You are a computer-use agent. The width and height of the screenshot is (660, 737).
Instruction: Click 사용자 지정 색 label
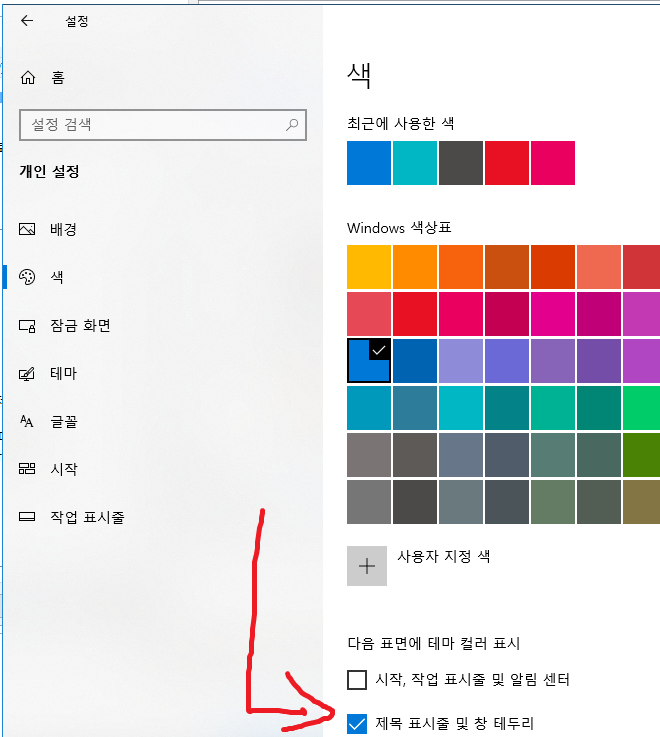pos(444,557)
